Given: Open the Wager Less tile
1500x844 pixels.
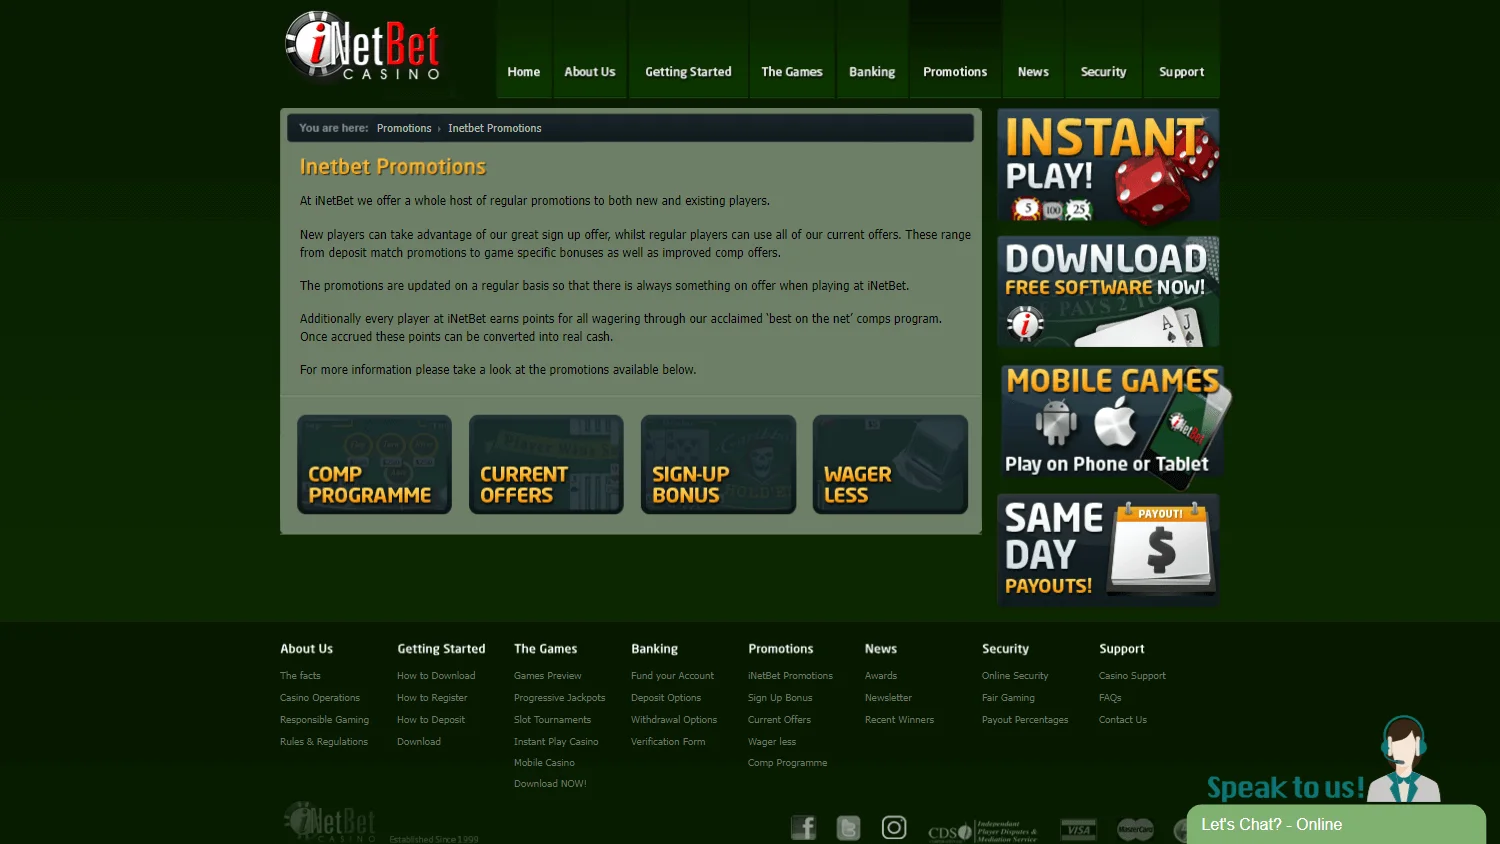Looking at the screenshot, I should (890, 464).
